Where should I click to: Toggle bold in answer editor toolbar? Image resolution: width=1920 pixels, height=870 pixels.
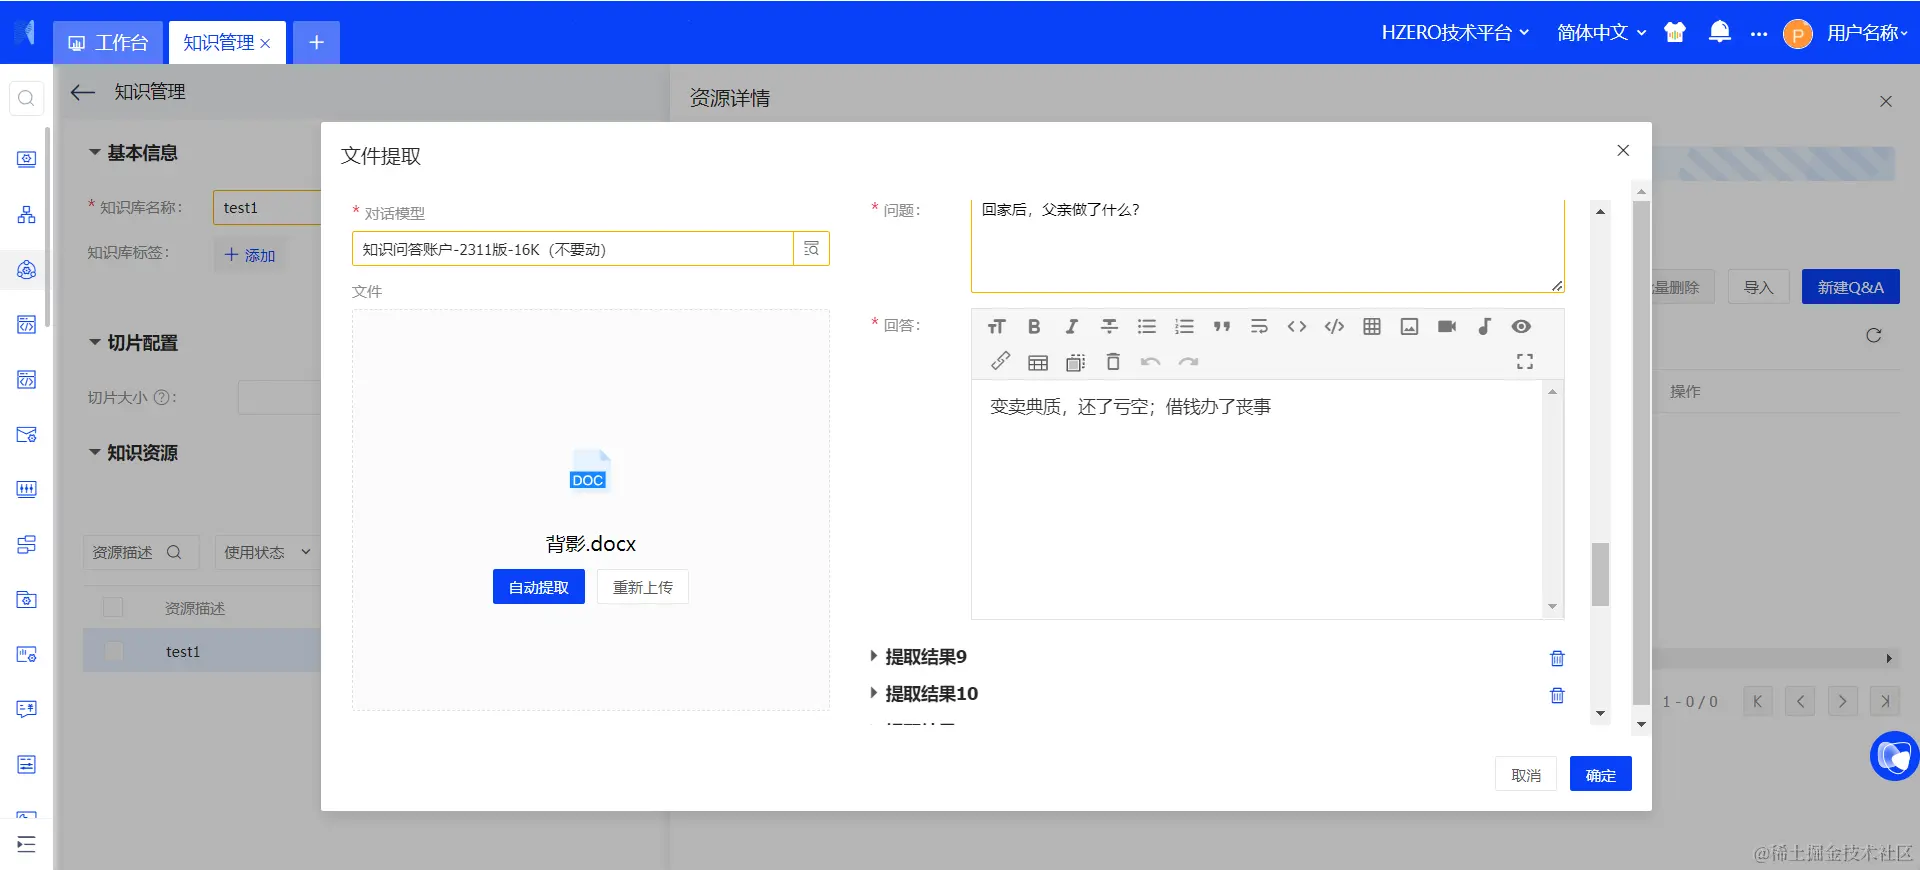[1034, 326]
